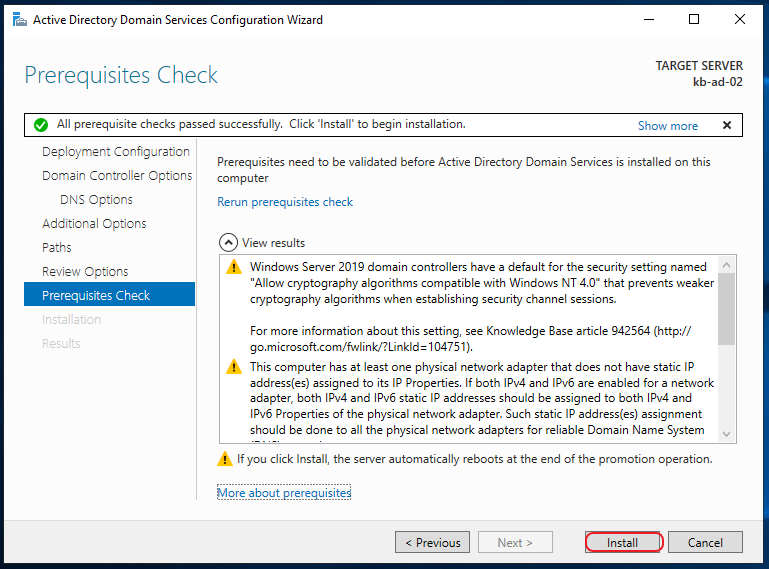Screen dimensions: 769x569
Task: Collapse the View results section
Action: click(x=228, y=243)
